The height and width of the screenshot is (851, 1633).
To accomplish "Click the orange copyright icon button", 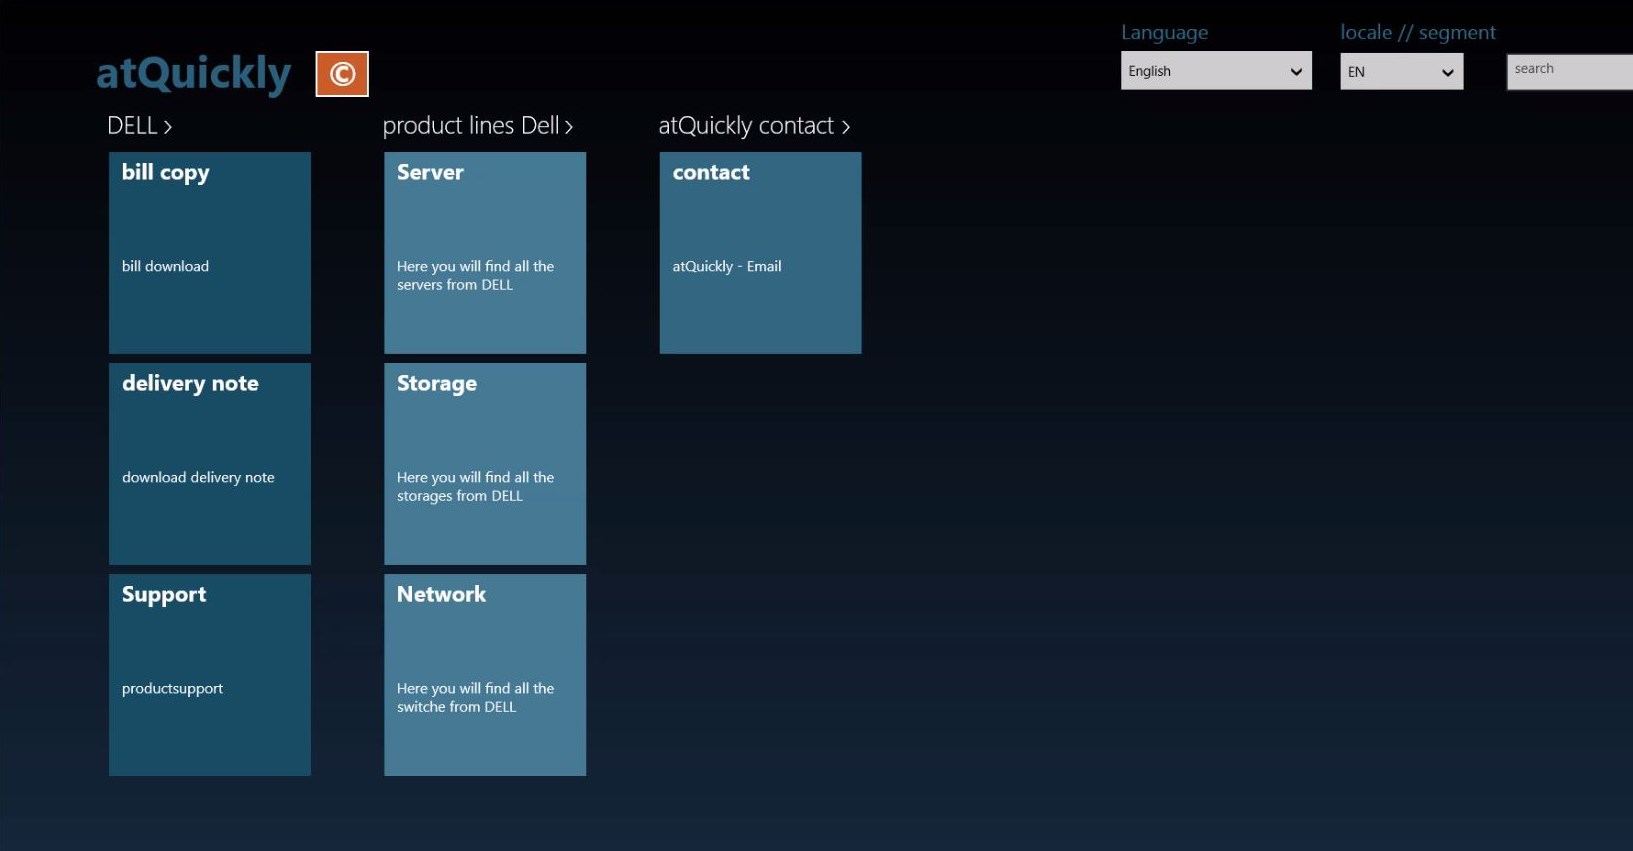I will (x=342, y=74).
